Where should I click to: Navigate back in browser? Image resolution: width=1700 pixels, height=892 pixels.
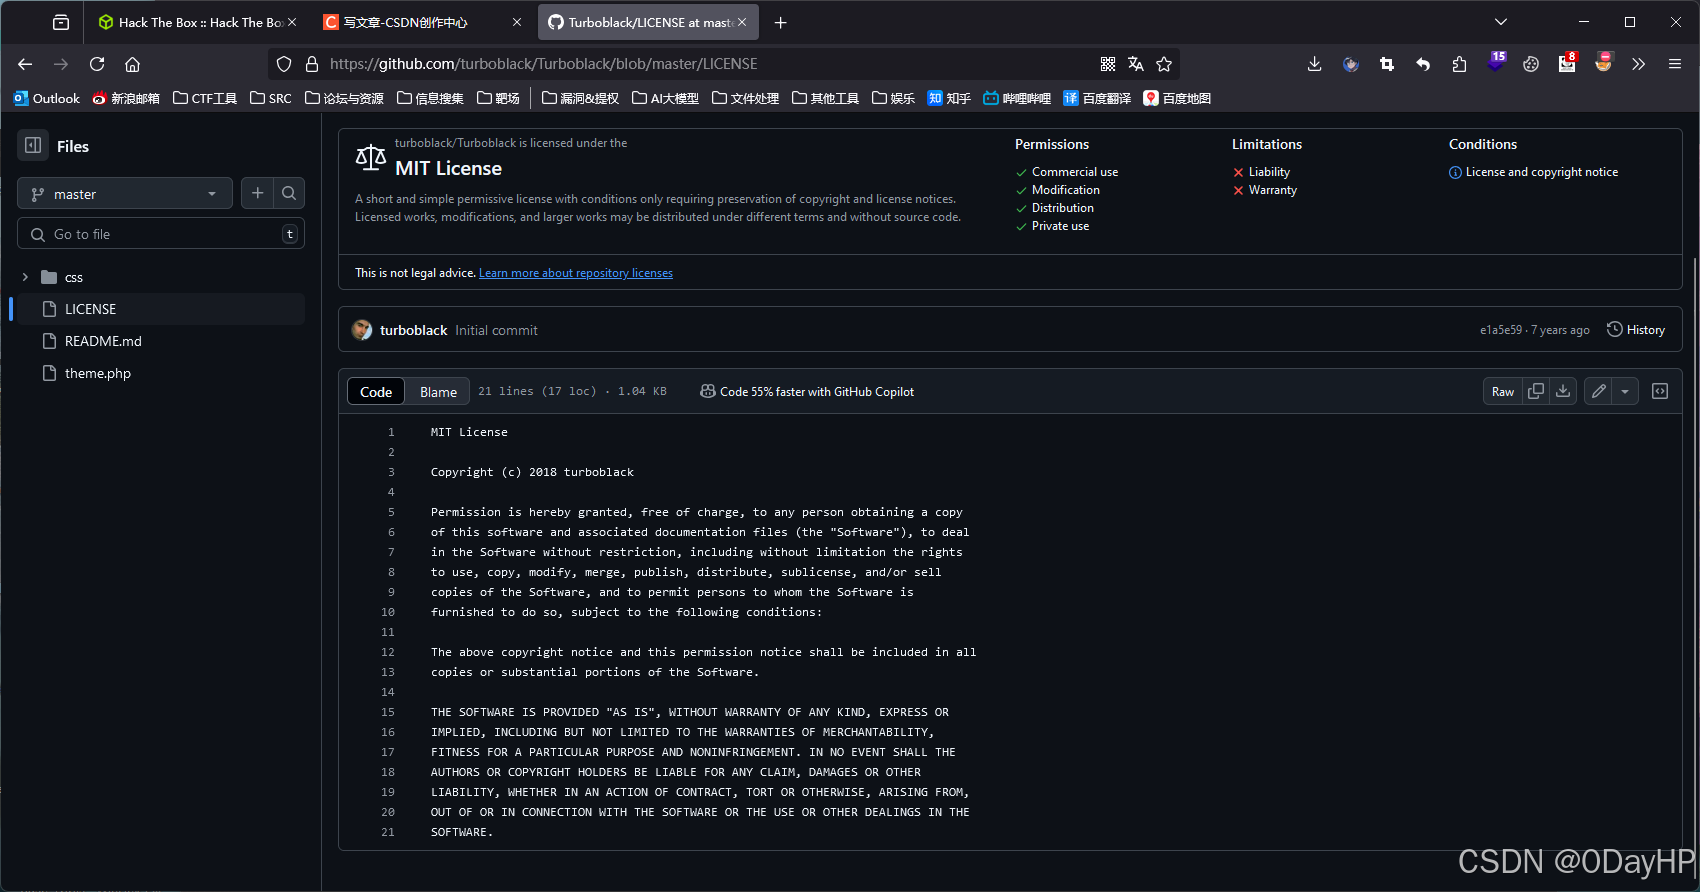25,64
